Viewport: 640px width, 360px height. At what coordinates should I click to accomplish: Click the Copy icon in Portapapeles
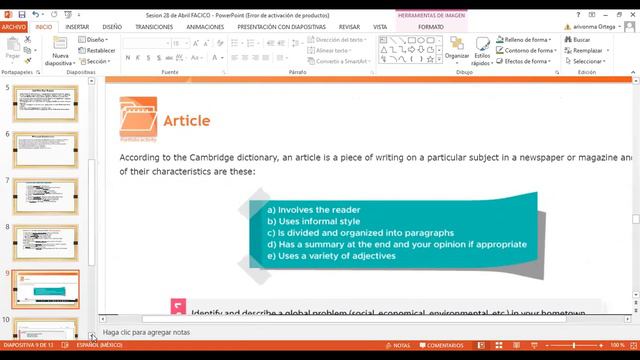pos(27,50)
